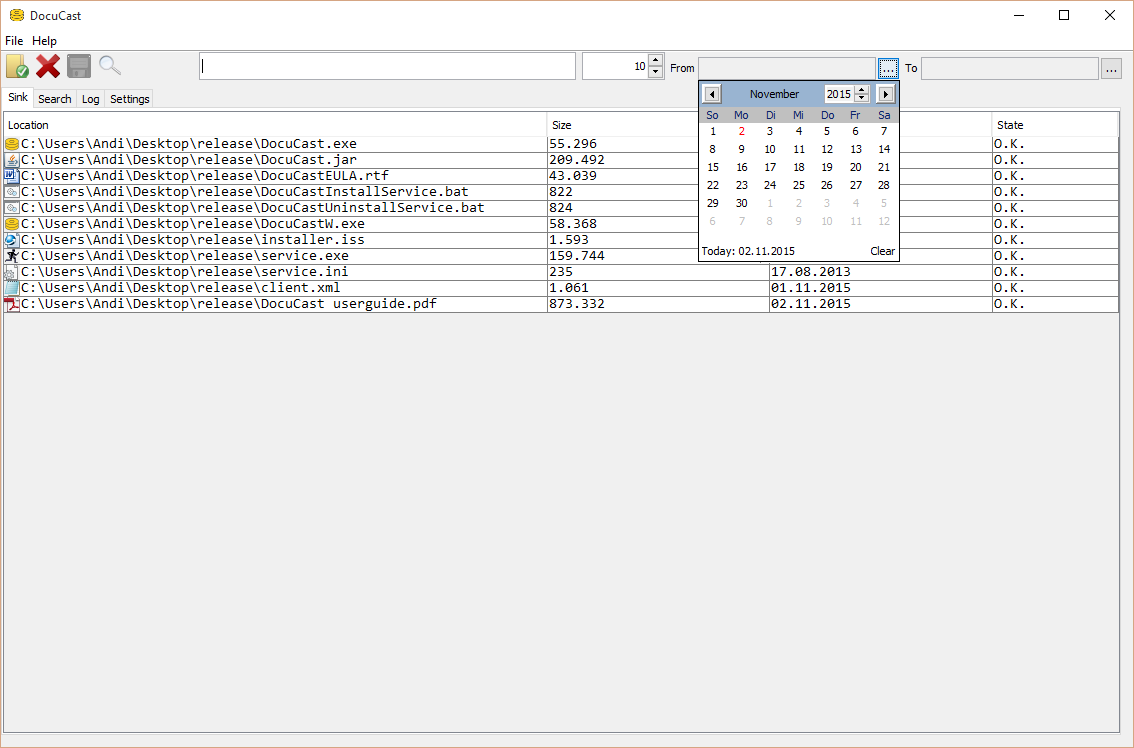1134x748 pixels.
Task: Decrease the result count spinner value
Action: 655,72
